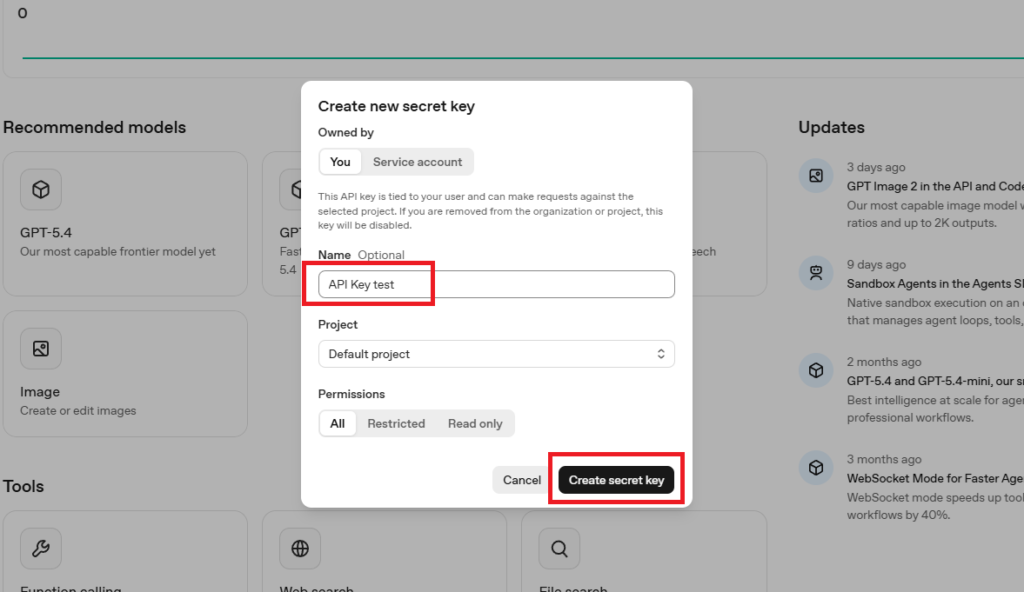Click the API key Name input field
The width and height of the screenshot is (1024, 592).
[x=496, y=284]
